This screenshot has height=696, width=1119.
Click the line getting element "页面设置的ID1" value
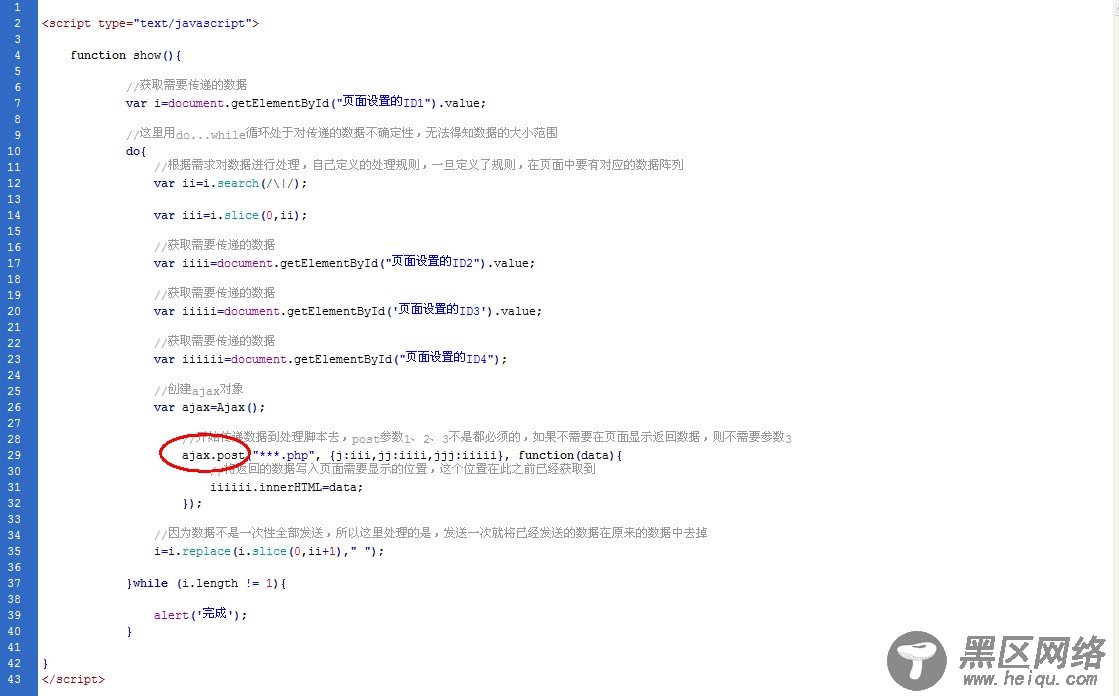(305, 102)
